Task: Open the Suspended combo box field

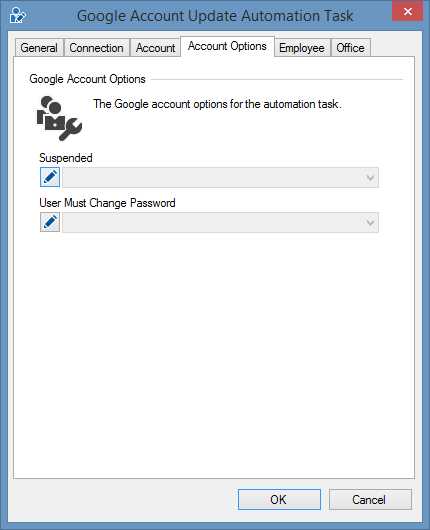Action: (x=220, y=177)
